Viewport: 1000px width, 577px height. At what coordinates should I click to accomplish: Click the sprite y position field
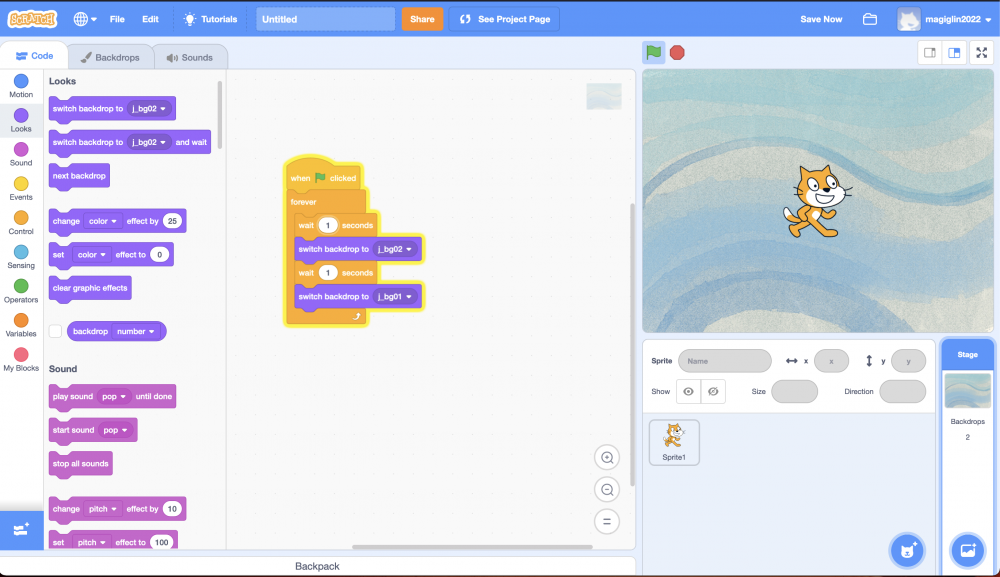tap(908, 361)
